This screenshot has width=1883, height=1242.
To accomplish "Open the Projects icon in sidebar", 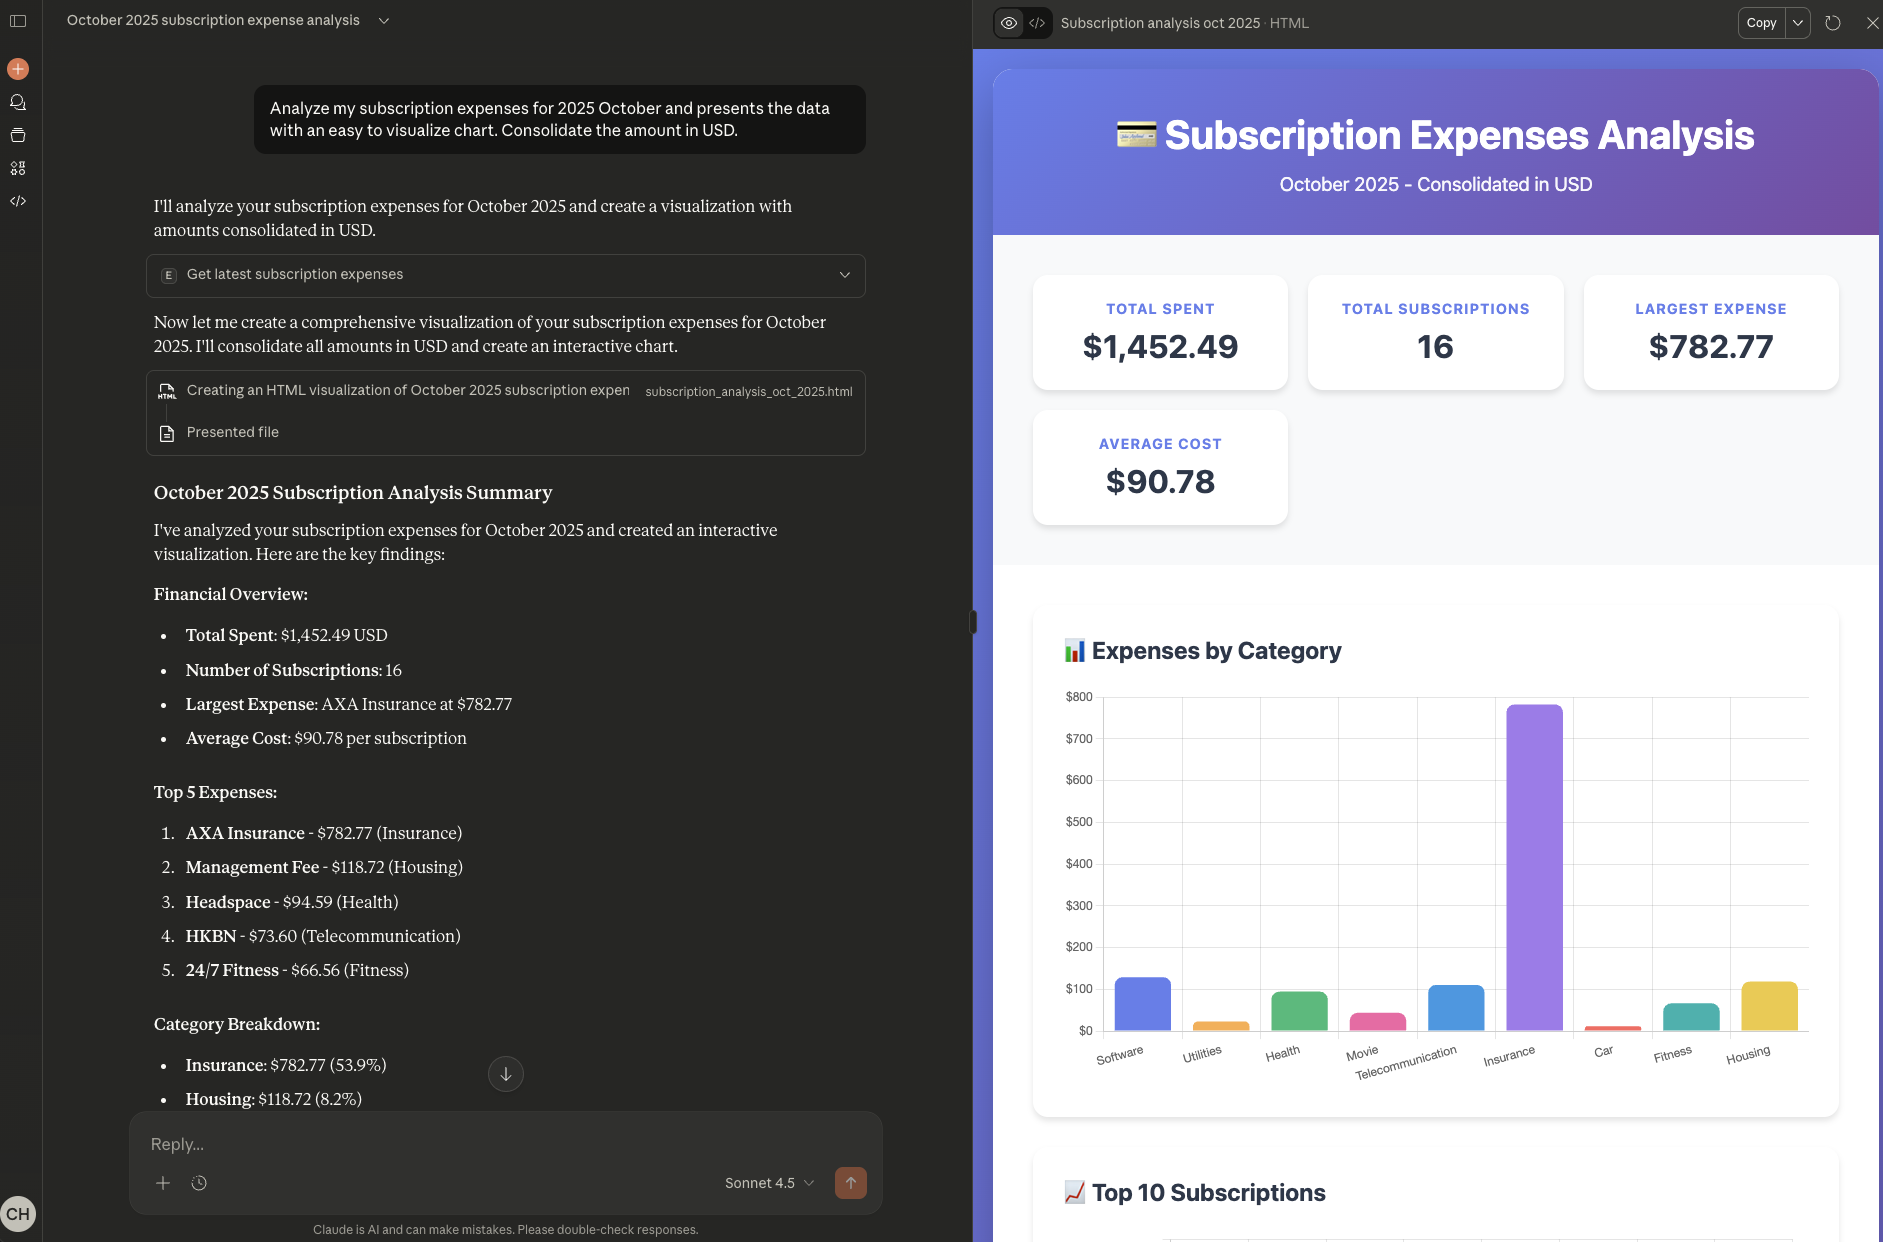I will [18, 135].
